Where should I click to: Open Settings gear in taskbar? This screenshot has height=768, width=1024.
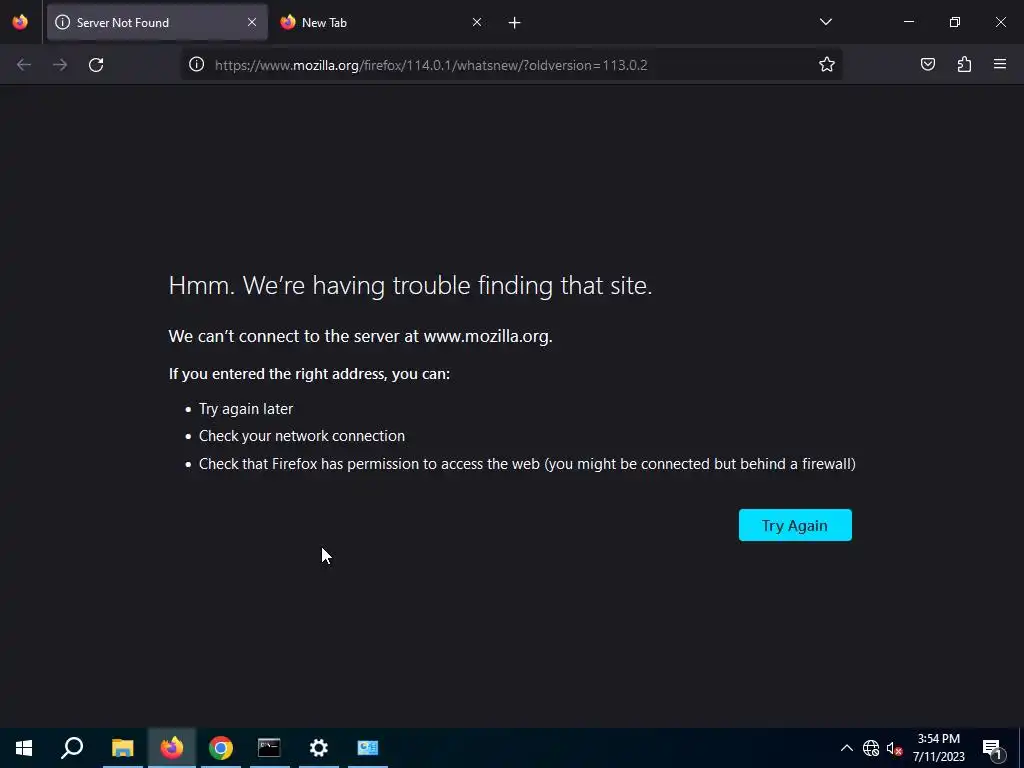[319, 748]
